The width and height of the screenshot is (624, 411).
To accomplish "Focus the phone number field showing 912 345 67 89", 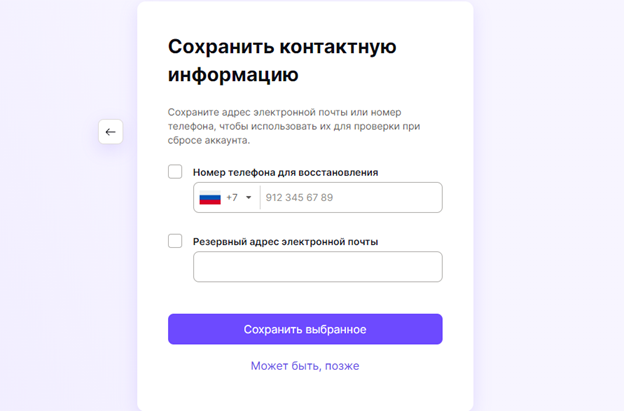I will point(350,198).
